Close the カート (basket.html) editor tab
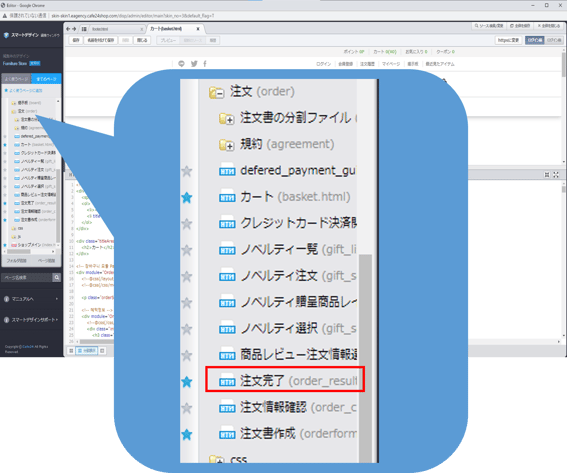567x473 pixels. point(198,29)
